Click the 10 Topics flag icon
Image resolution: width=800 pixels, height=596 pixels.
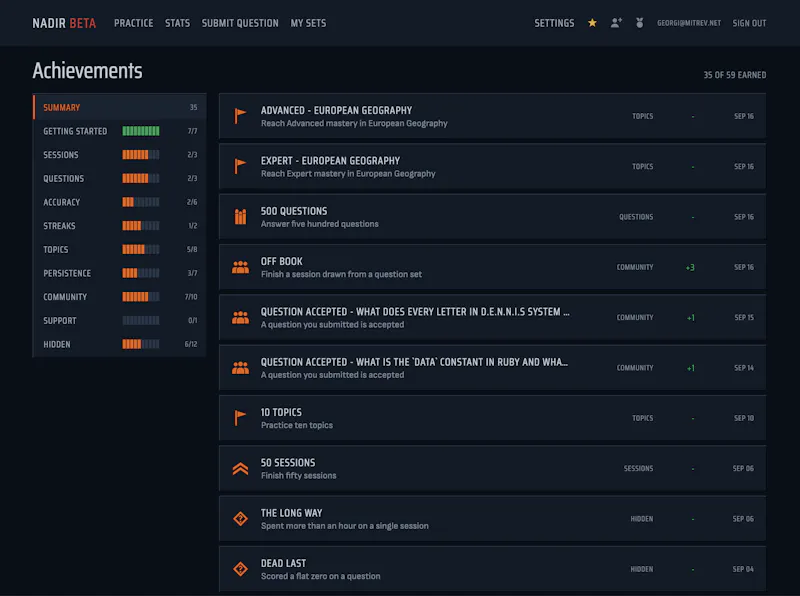(240, 418)
